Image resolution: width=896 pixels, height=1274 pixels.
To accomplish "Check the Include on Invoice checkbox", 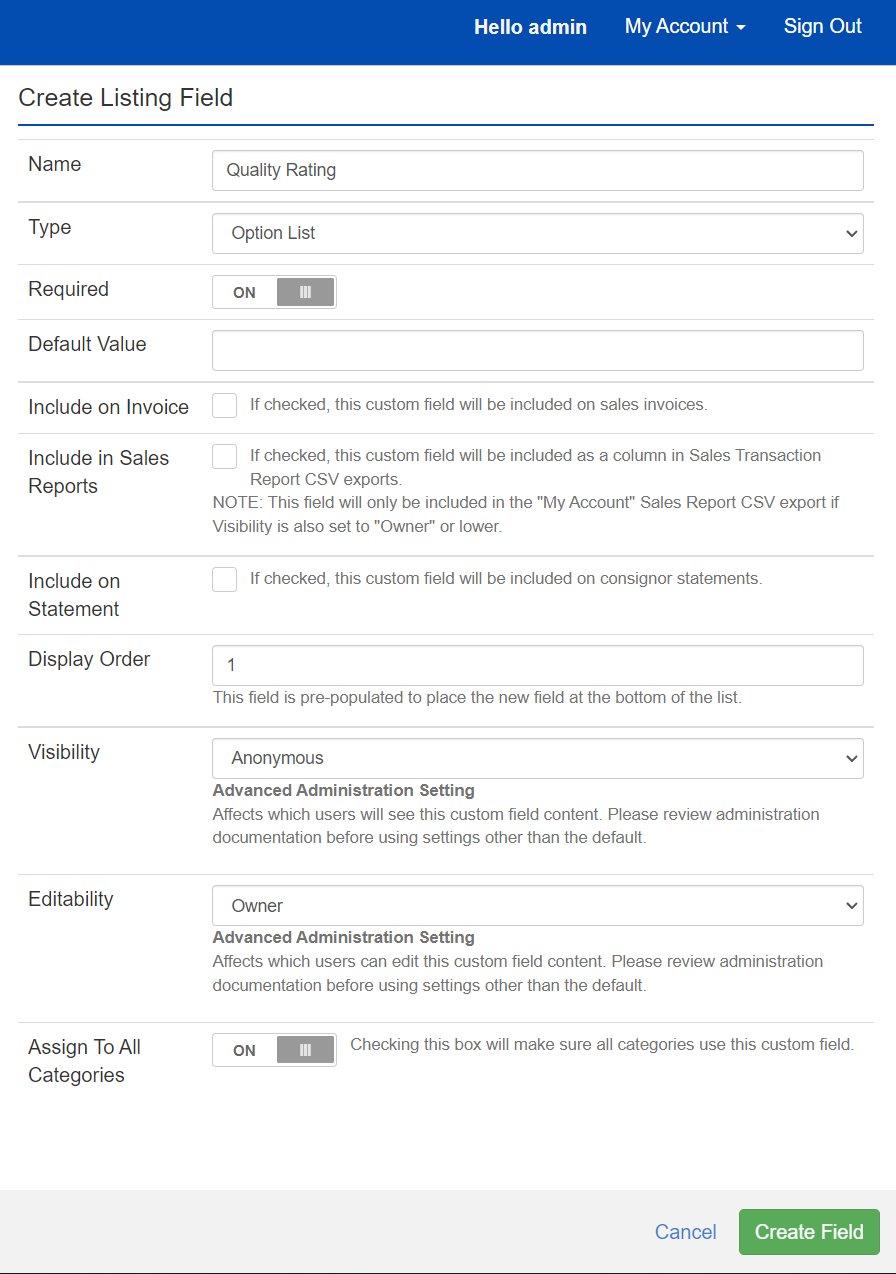I will click(224, 405).
